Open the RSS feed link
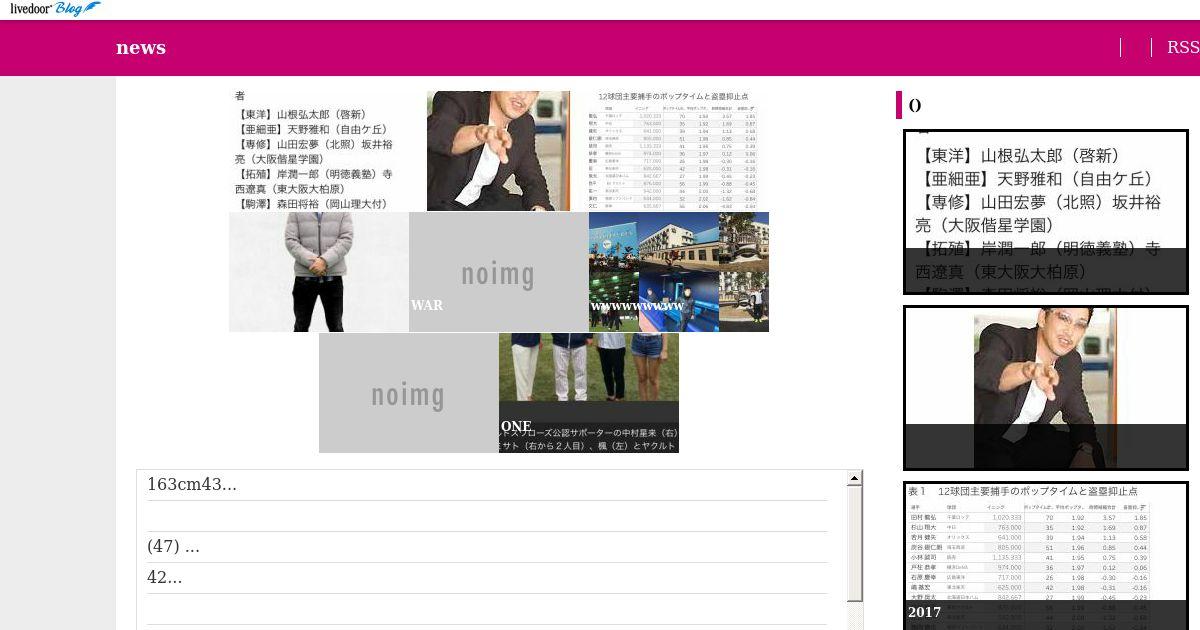This screenshot has height=630, width=1200. tap(1183, 47)
